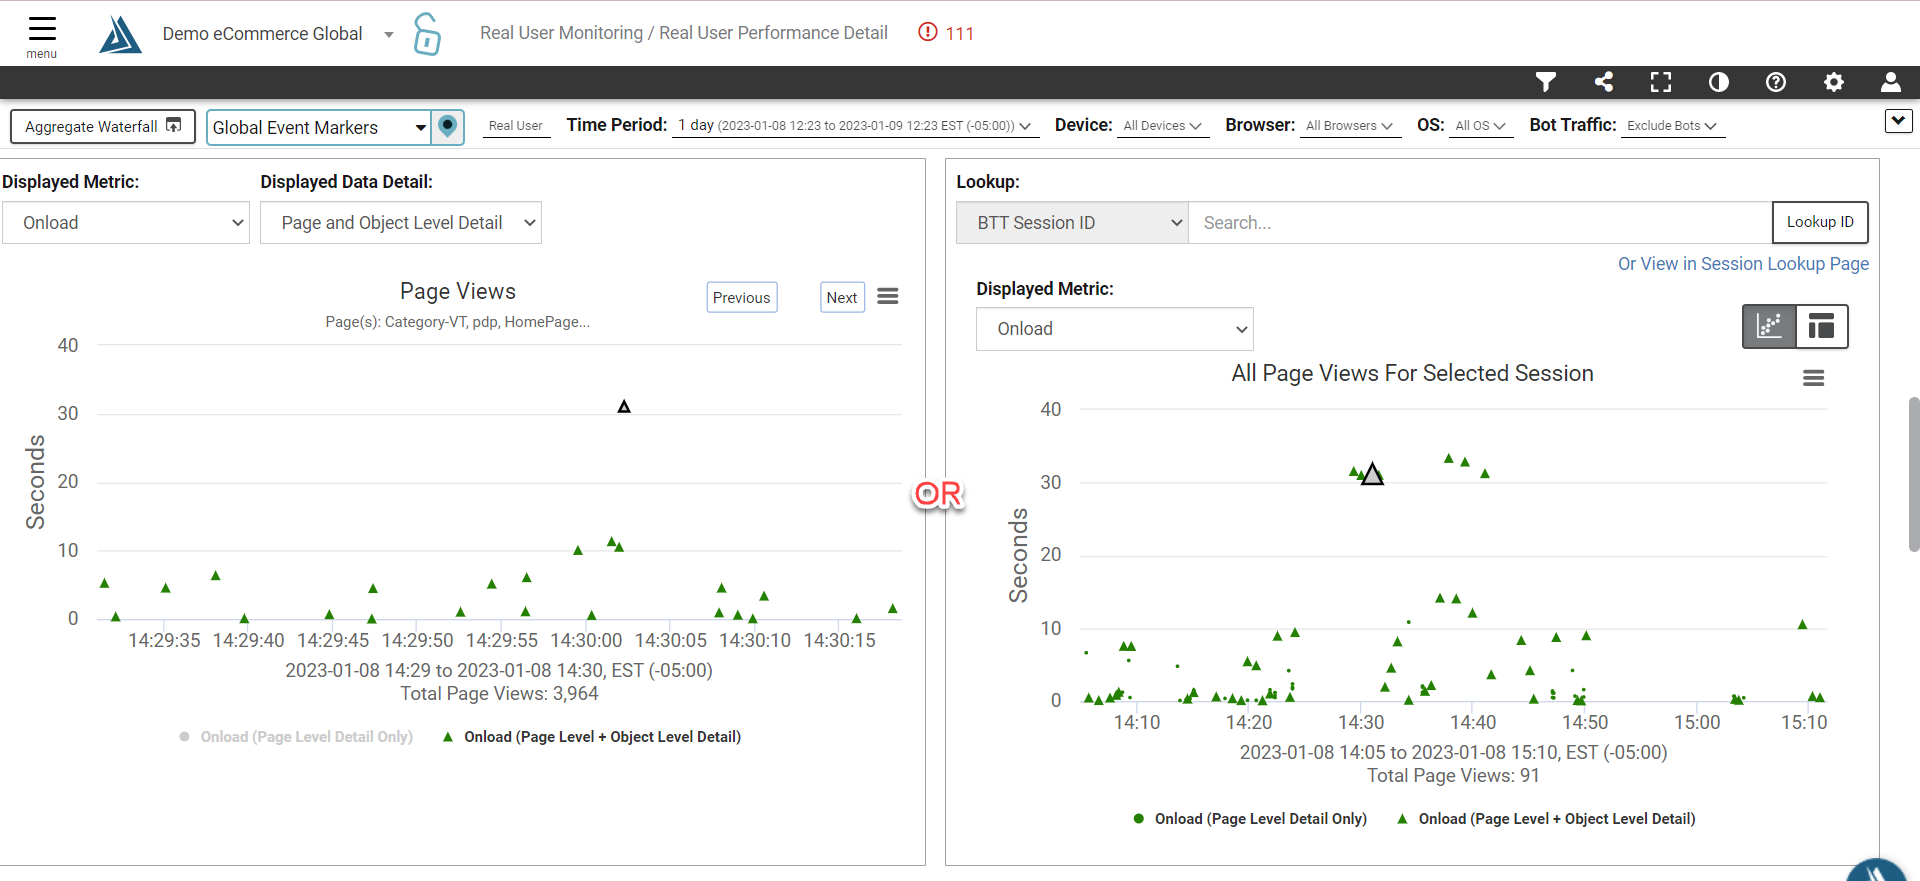
Task: Click the Aggregate Waterfall button
Action: [x=103, y=127]
